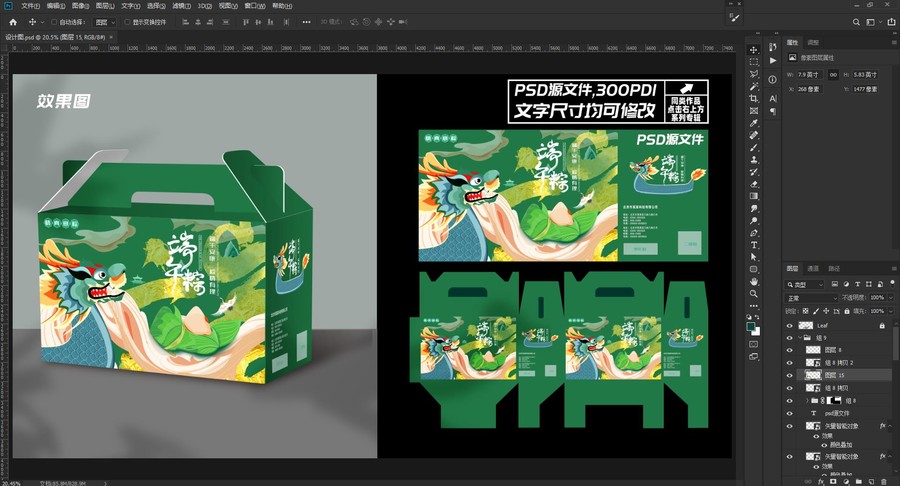
Task: Select the Polygonal Lasso tool
Action: click(x=754, y=74)
